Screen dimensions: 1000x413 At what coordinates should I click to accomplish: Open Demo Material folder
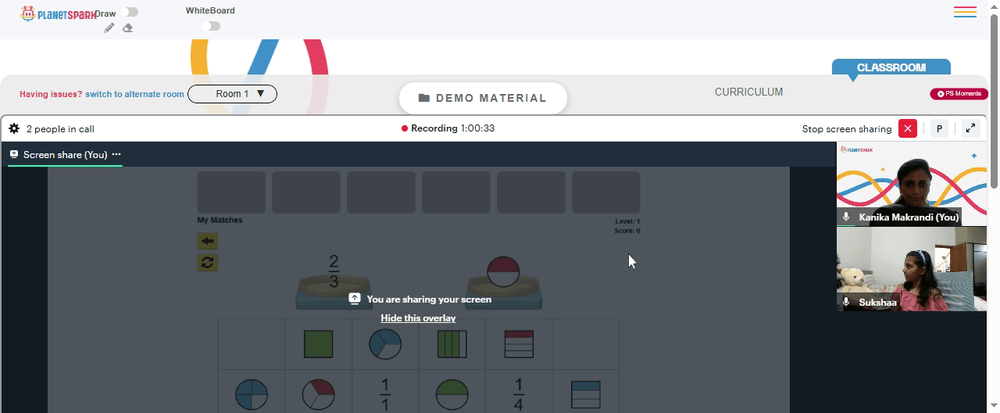click(483, 98)
